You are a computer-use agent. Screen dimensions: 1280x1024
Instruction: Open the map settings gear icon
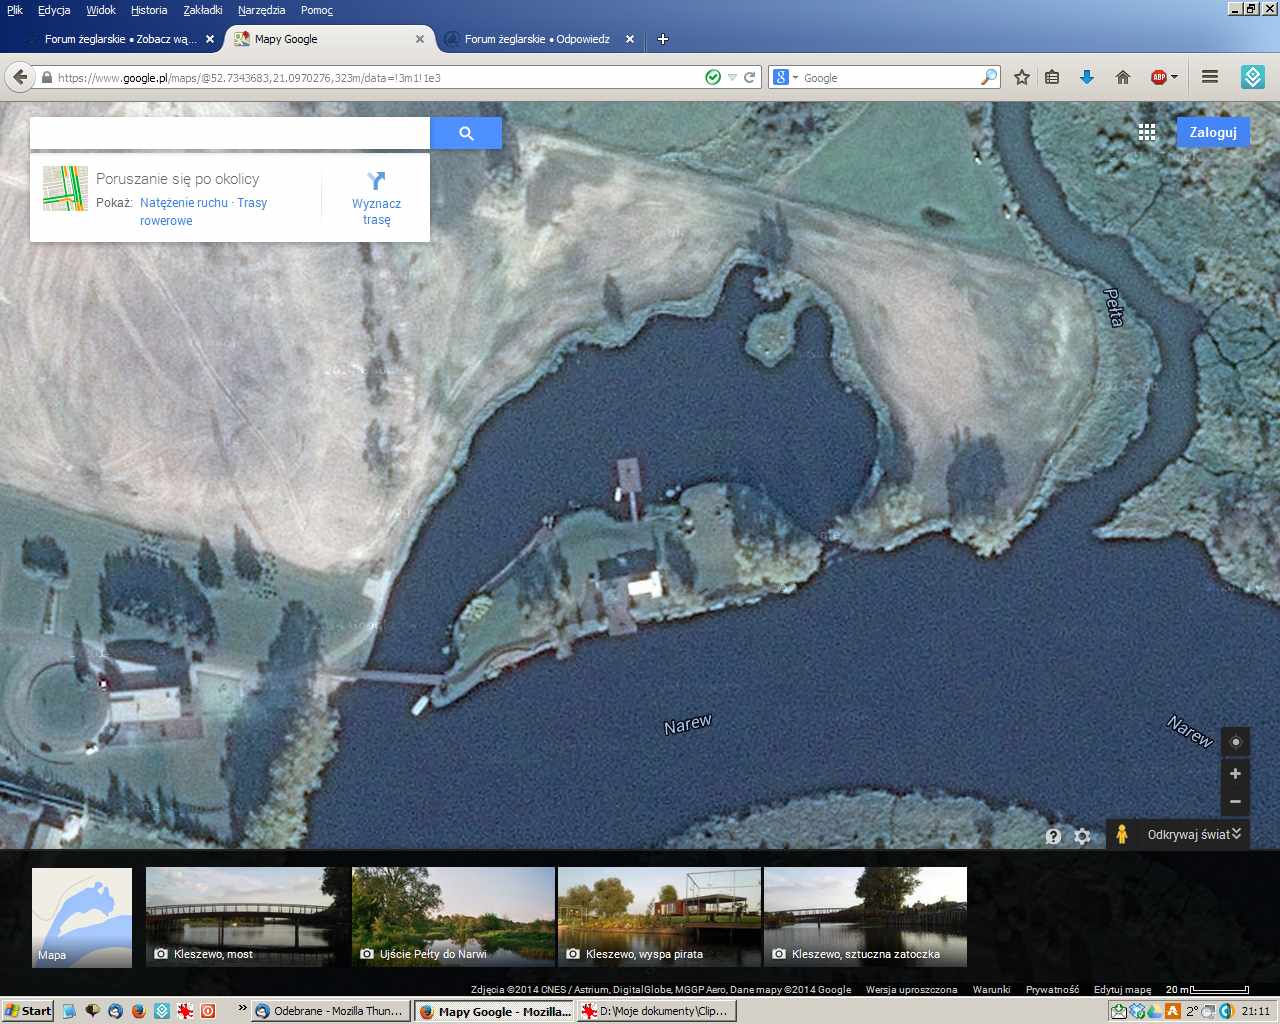click(x=1082, y=836)
